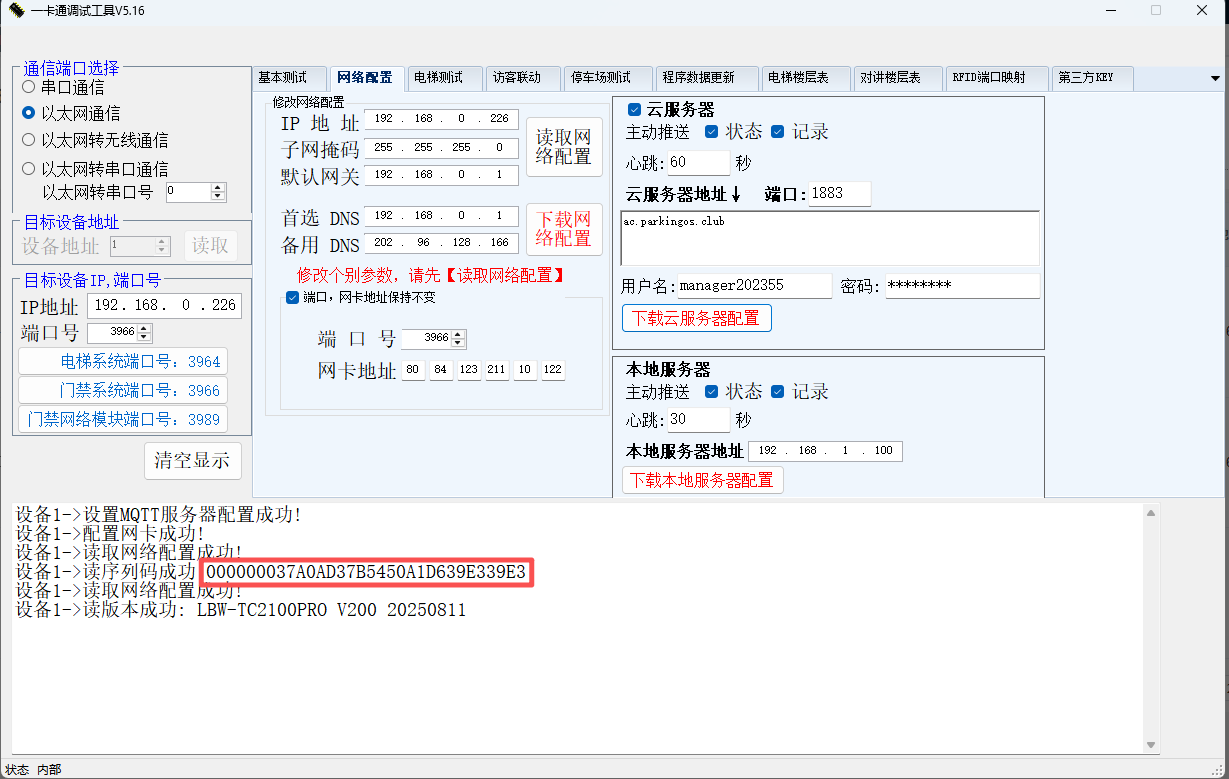Screen dimensions: 1229x779
Task: Click the red 下载网络配置 button
Action: point(564,229)
